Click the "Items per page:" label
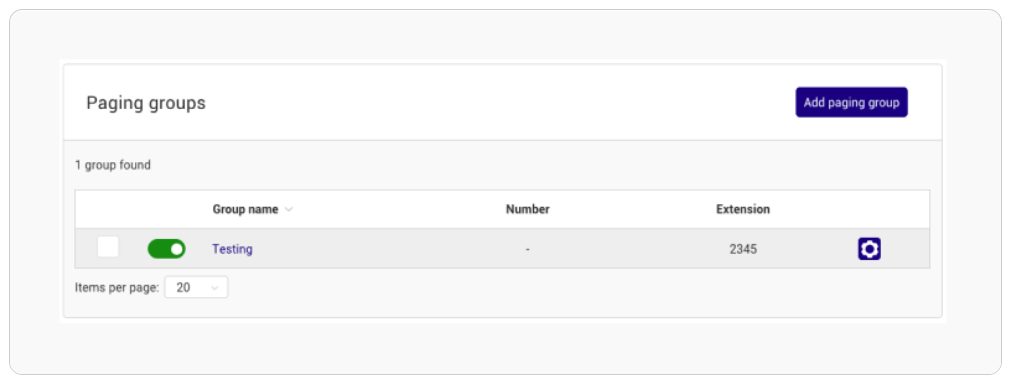This screenshot has width=1010, height=386. [117, 287]
